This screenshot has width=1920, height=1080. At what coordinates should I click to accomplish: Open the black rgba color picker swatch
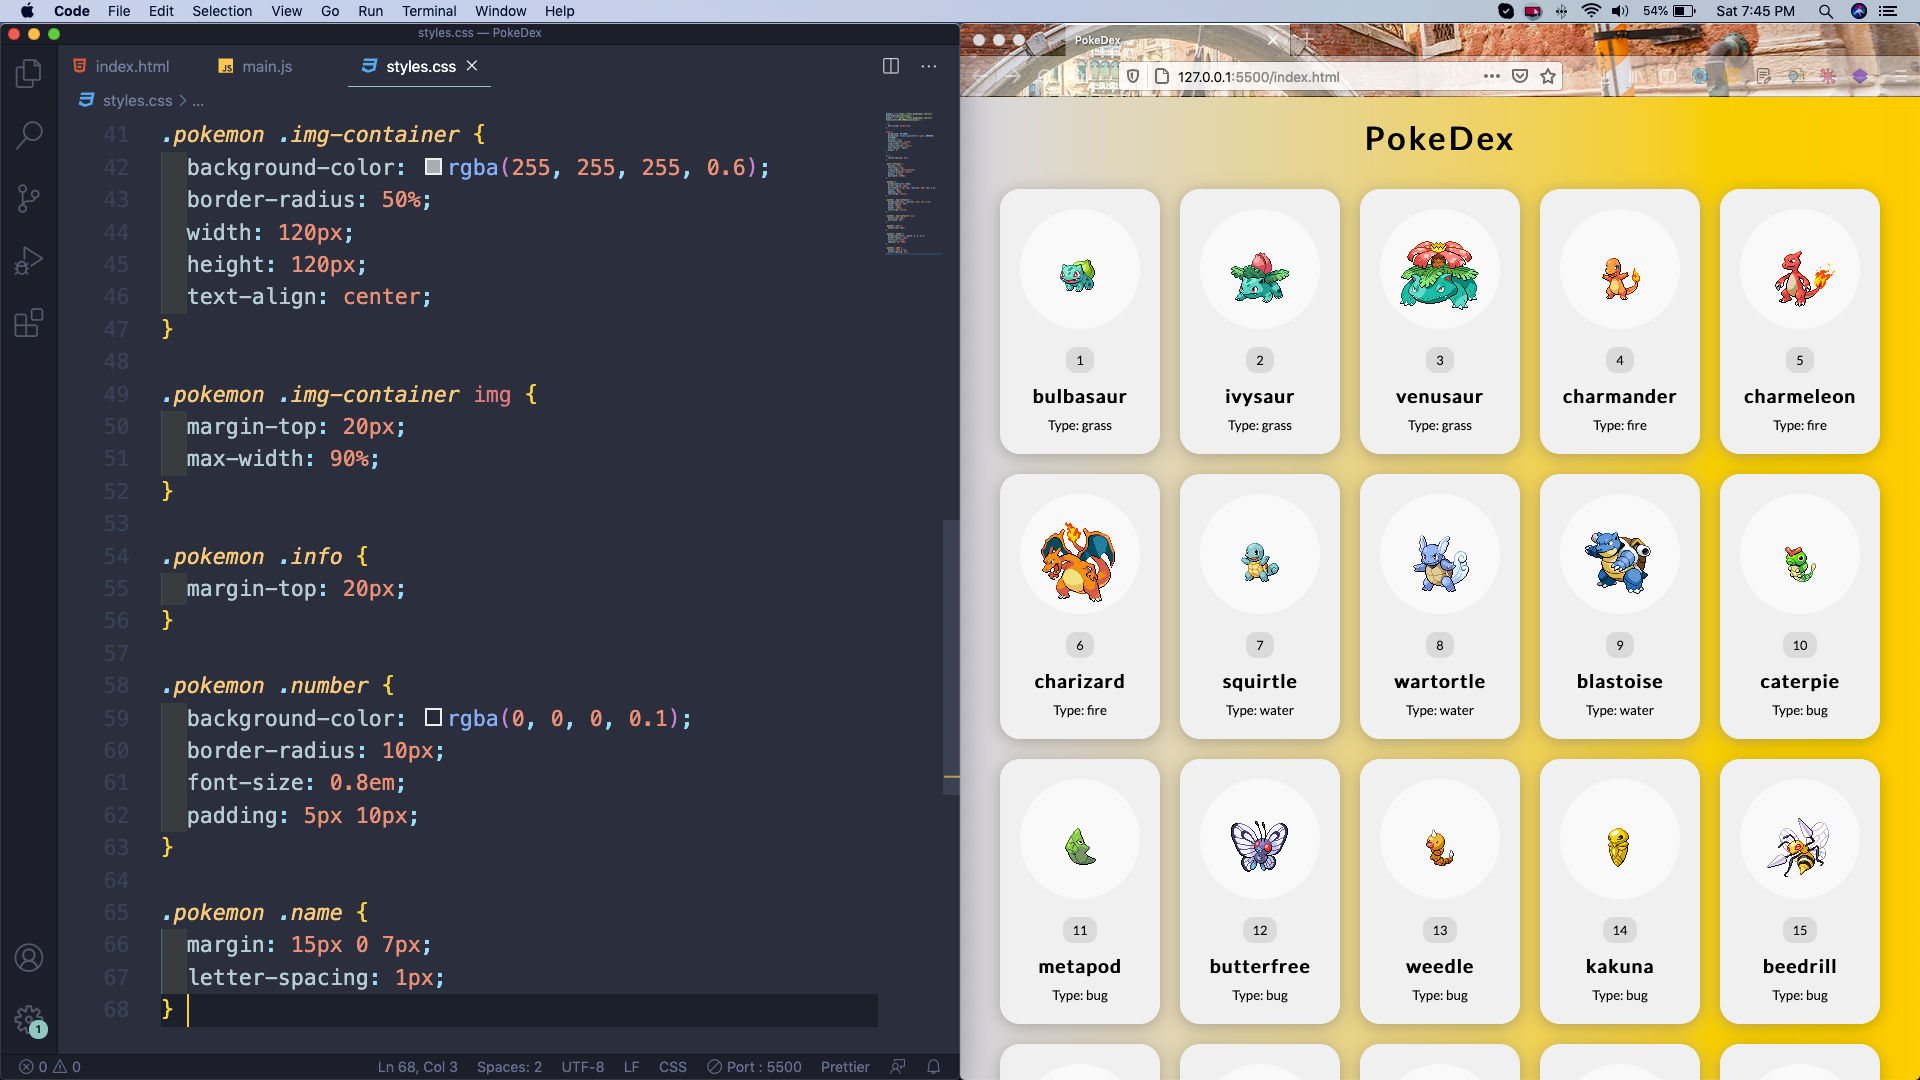pyautogui.click(x=433, y=718)
